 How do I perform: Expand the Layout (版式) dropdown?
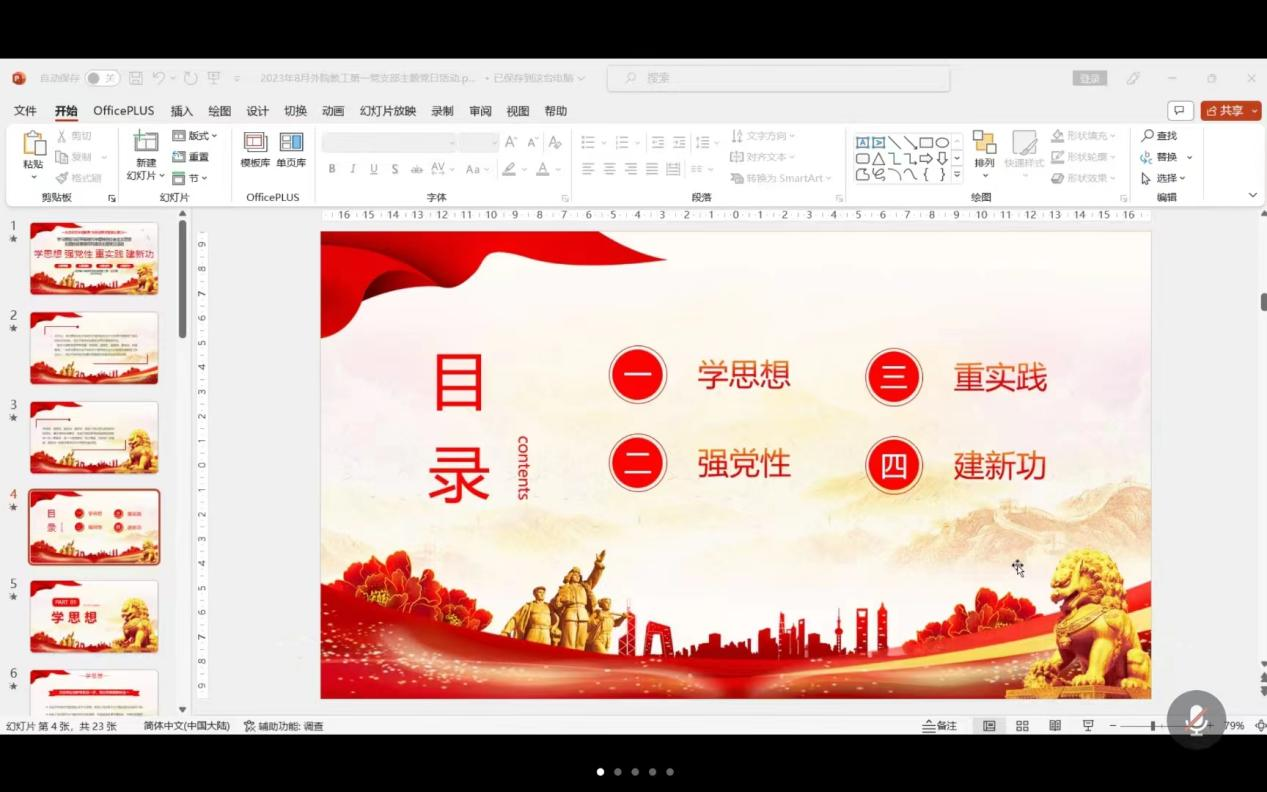click(195, 136)
